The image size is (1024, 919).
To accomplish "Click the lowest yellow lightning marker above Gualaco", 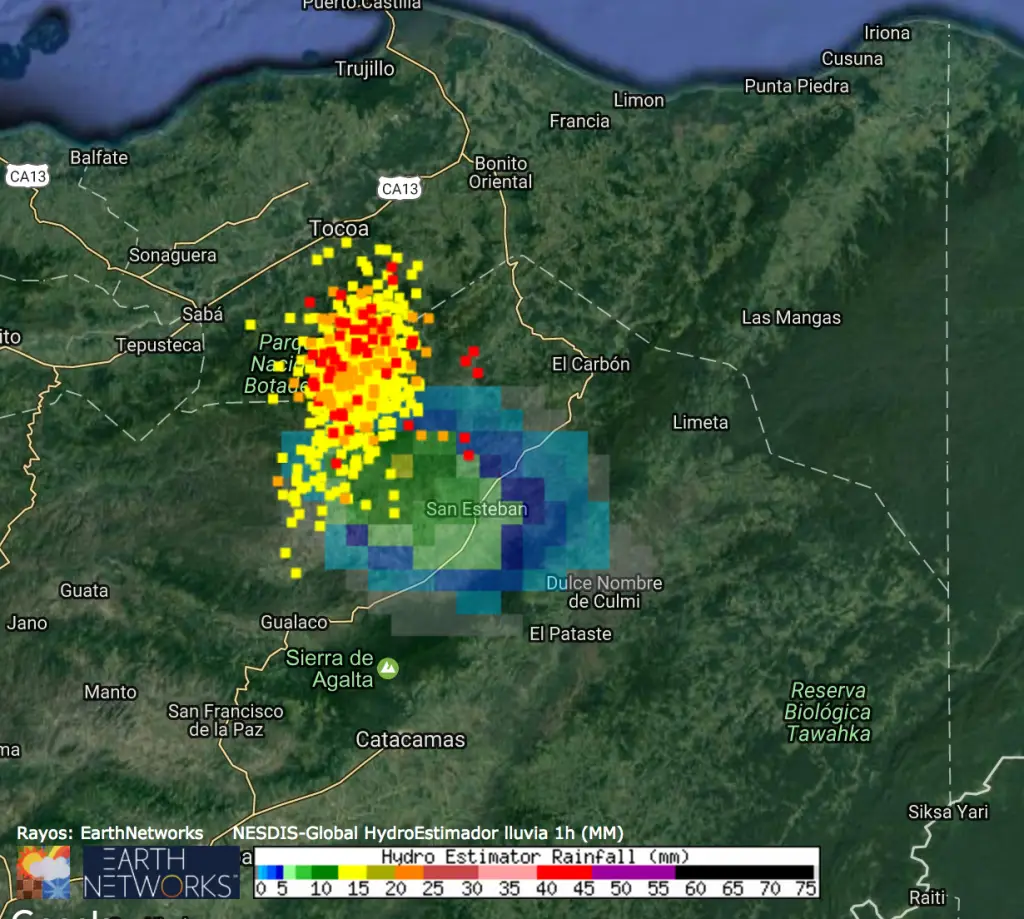I will (296, 572).
